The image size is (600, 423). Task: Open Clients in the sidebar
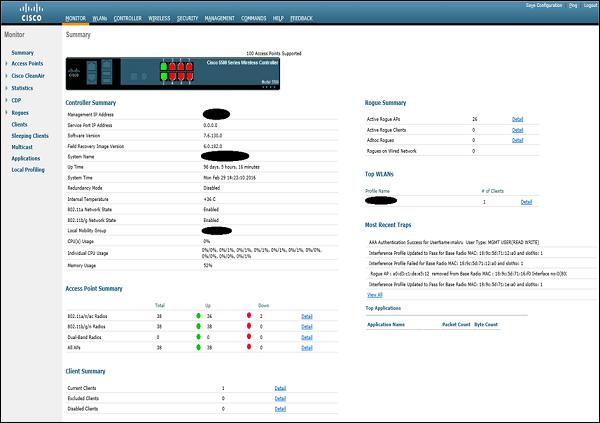19,124
